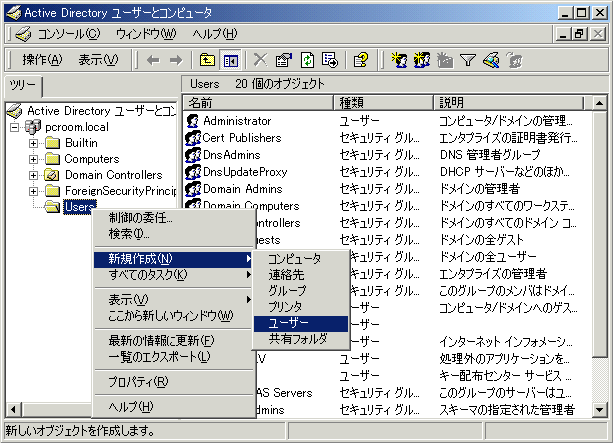
Task: Select 共有フォルダ in the new submenu
Action: tap(301, 339)
